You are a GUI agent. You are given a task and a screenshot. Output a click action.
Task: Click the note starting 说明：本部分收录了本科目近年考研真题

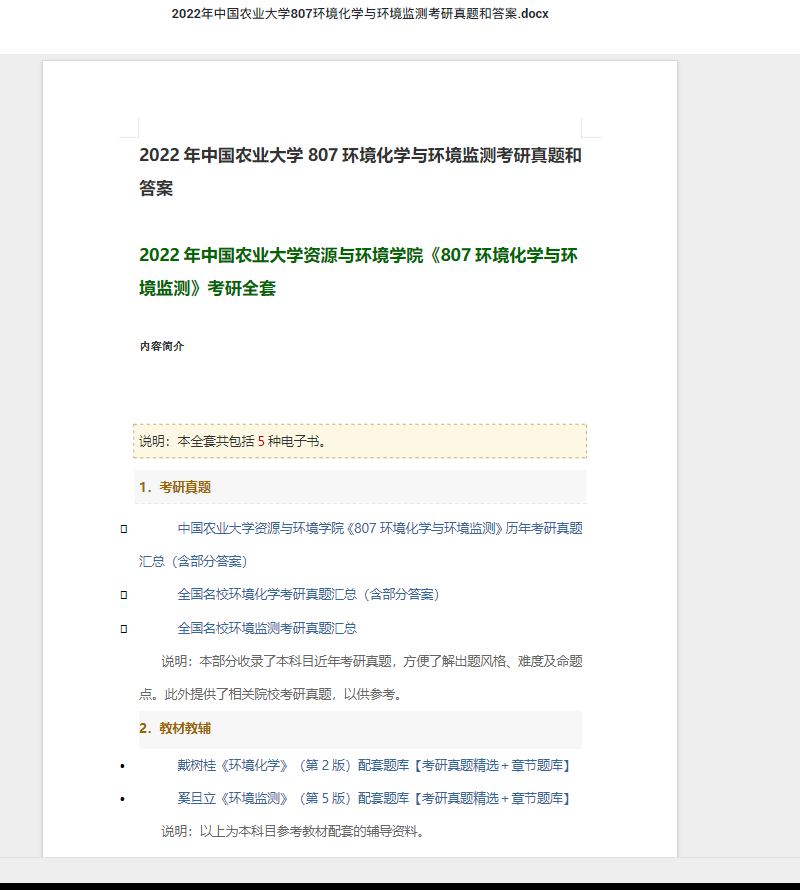[x=361, y=678]
